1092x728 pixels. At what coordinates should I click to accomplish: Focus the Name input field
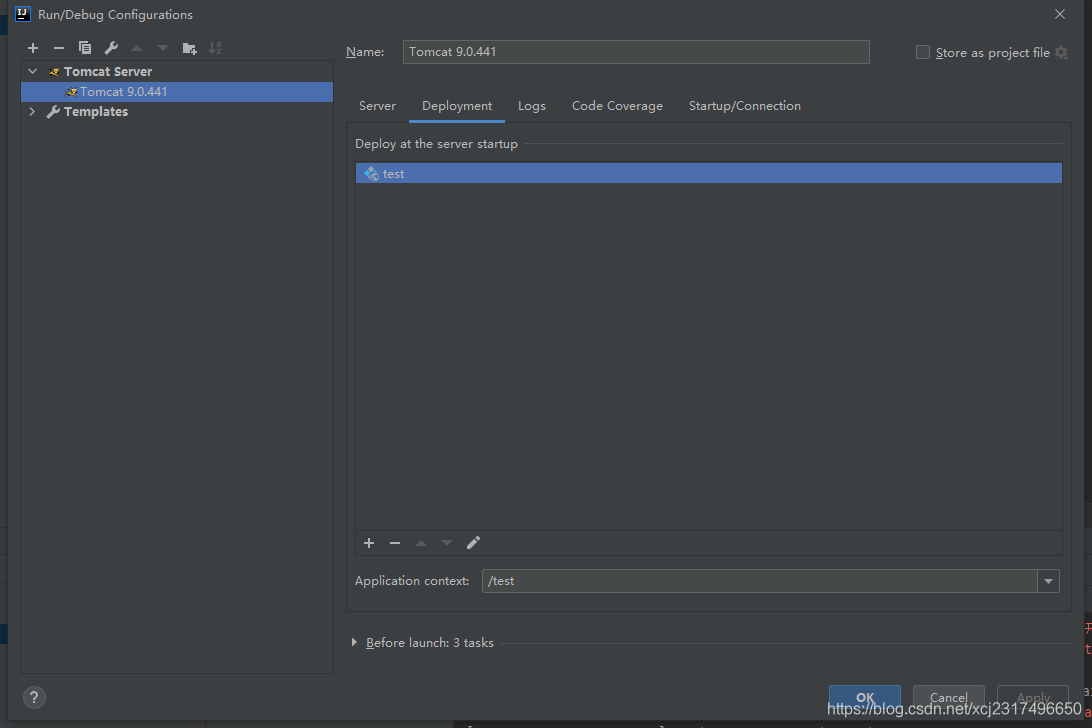coord(636,52)
